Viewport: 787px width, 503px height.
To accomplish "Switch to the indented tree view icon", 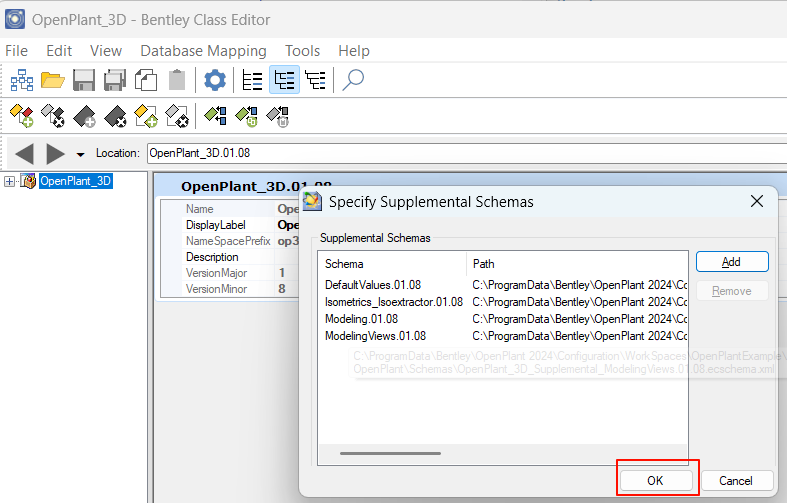I will (x=316, y=80).
